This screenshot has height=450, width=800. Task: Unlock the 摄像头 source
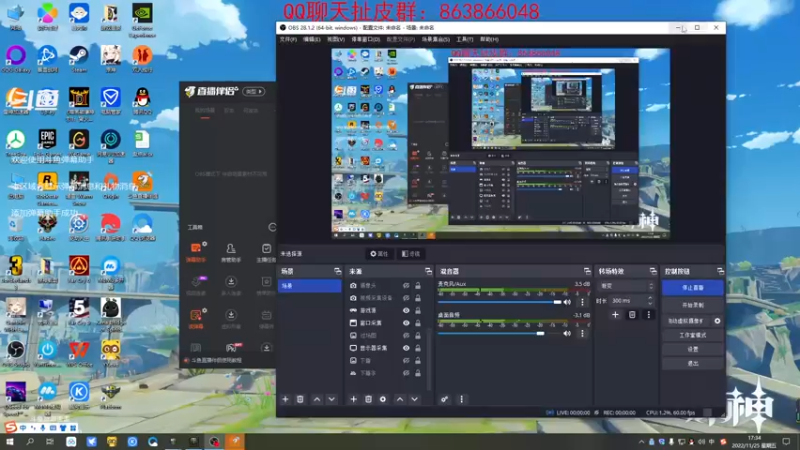click(418, 285)
